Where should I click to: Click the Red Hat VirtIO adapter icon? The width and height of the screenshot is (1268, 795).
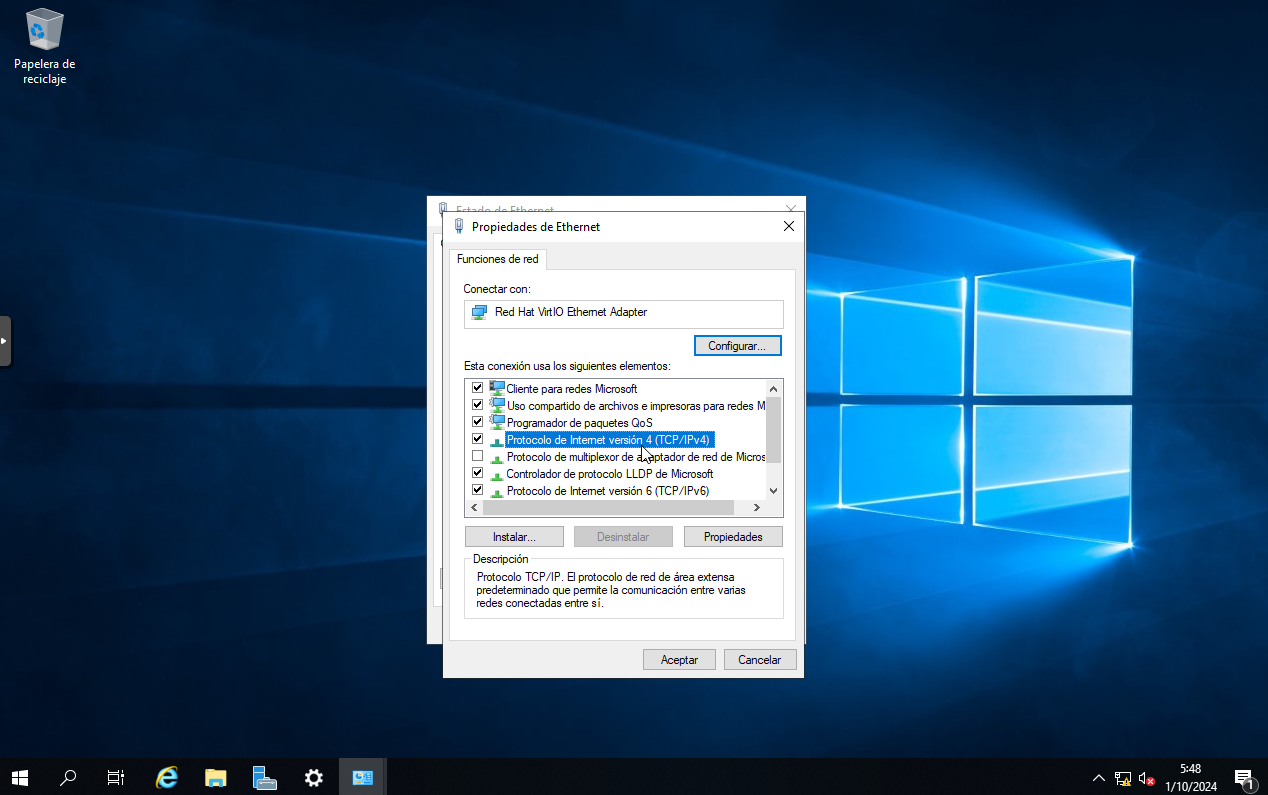click(x=479, y=312)
